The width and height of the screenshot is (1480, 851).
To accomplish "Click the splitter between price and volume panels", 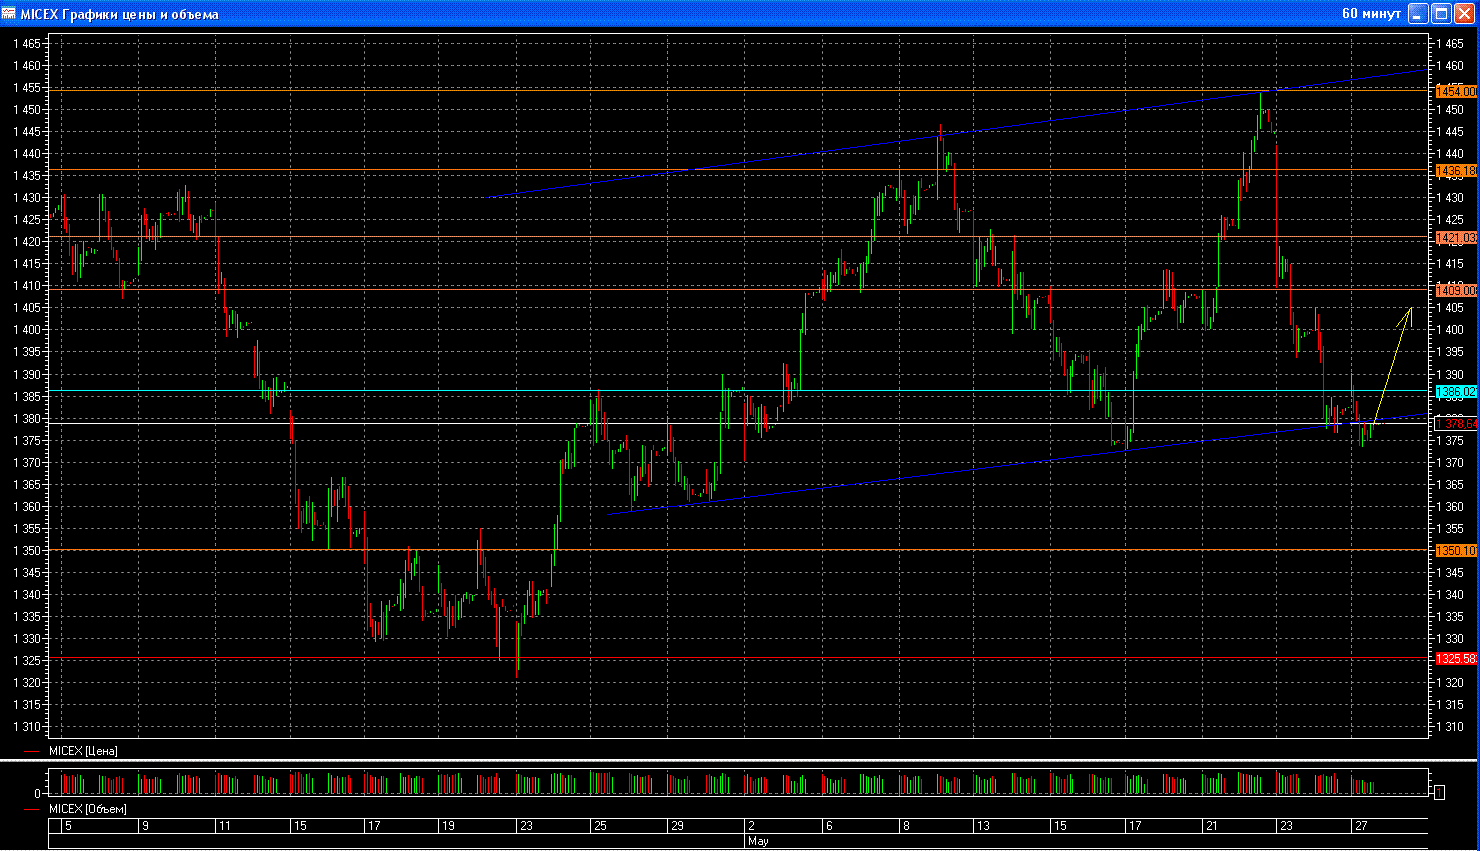I will point(740,762).
